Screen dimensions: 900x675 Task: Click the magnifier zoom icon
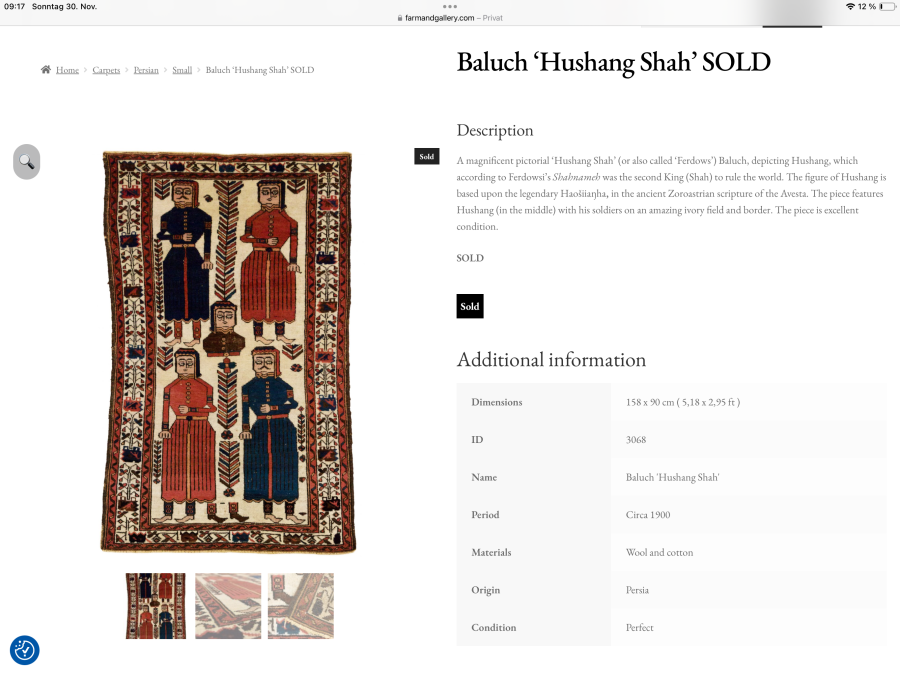[x=26, y=162]
